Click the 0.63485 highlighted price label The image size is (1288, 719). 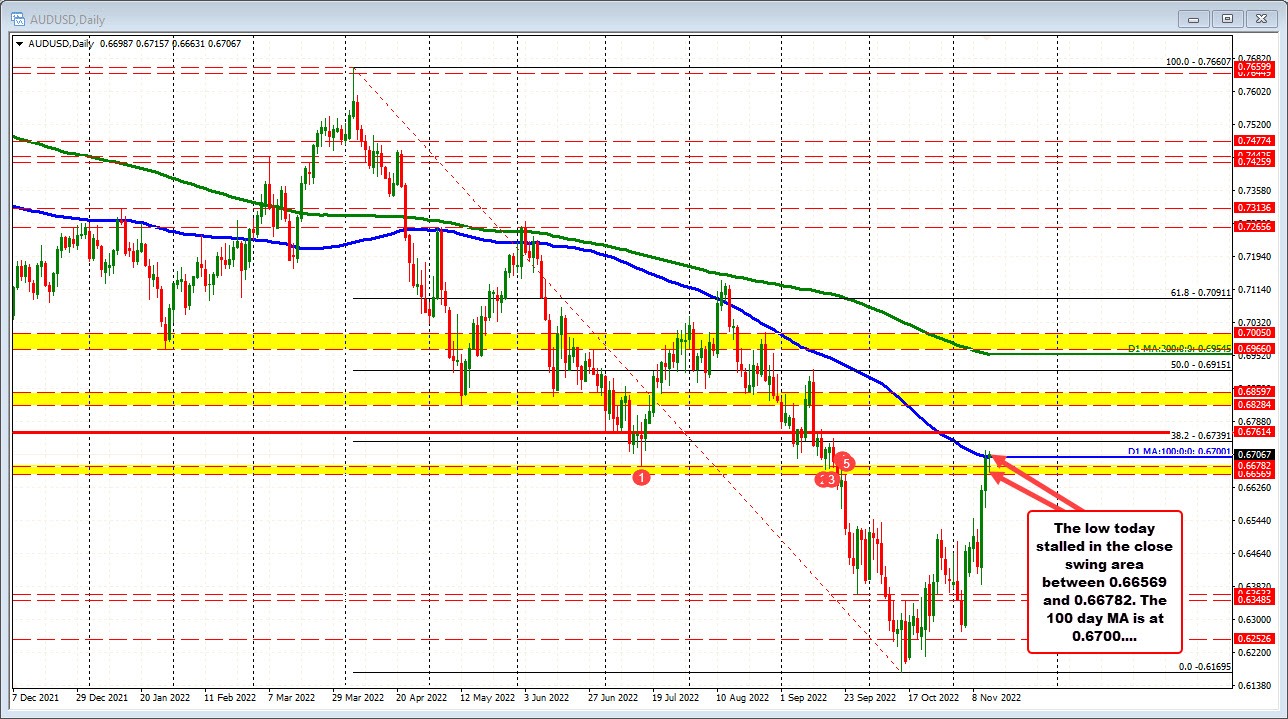click(1253, 602)
